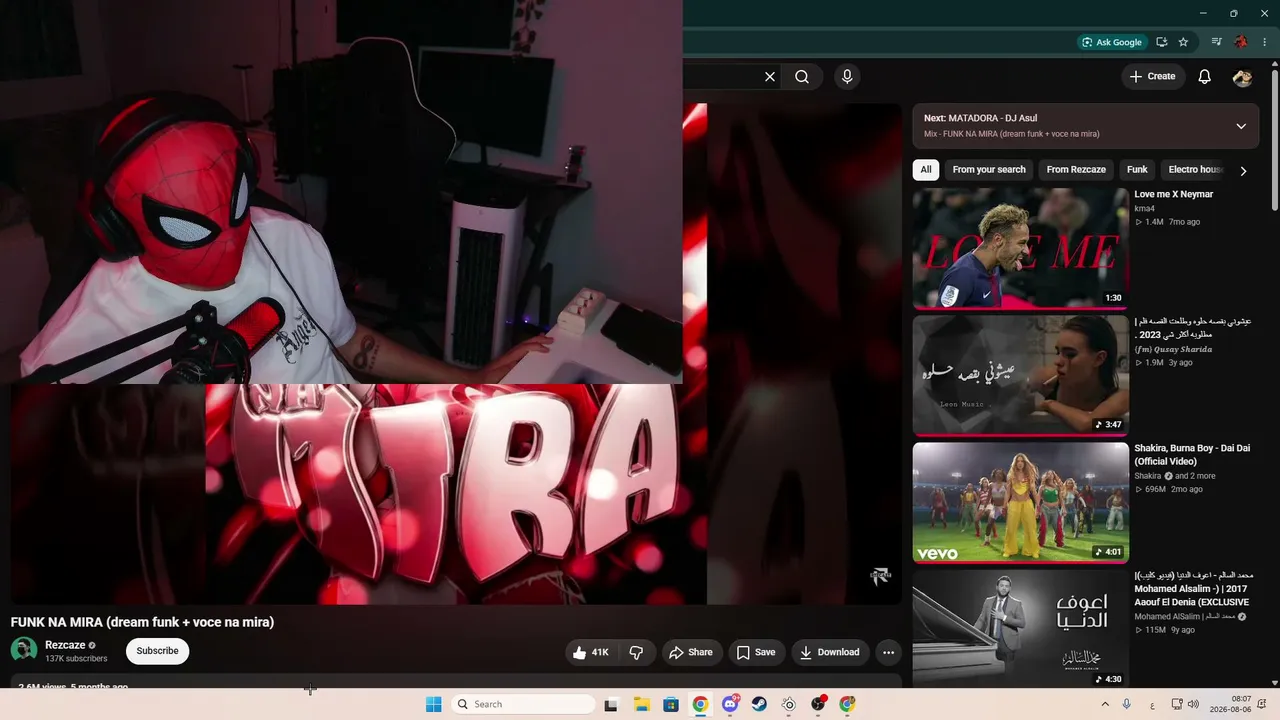Open Task View on the taskbar
The height and width of the screenshot is (720, 1280).
point(611,704)
